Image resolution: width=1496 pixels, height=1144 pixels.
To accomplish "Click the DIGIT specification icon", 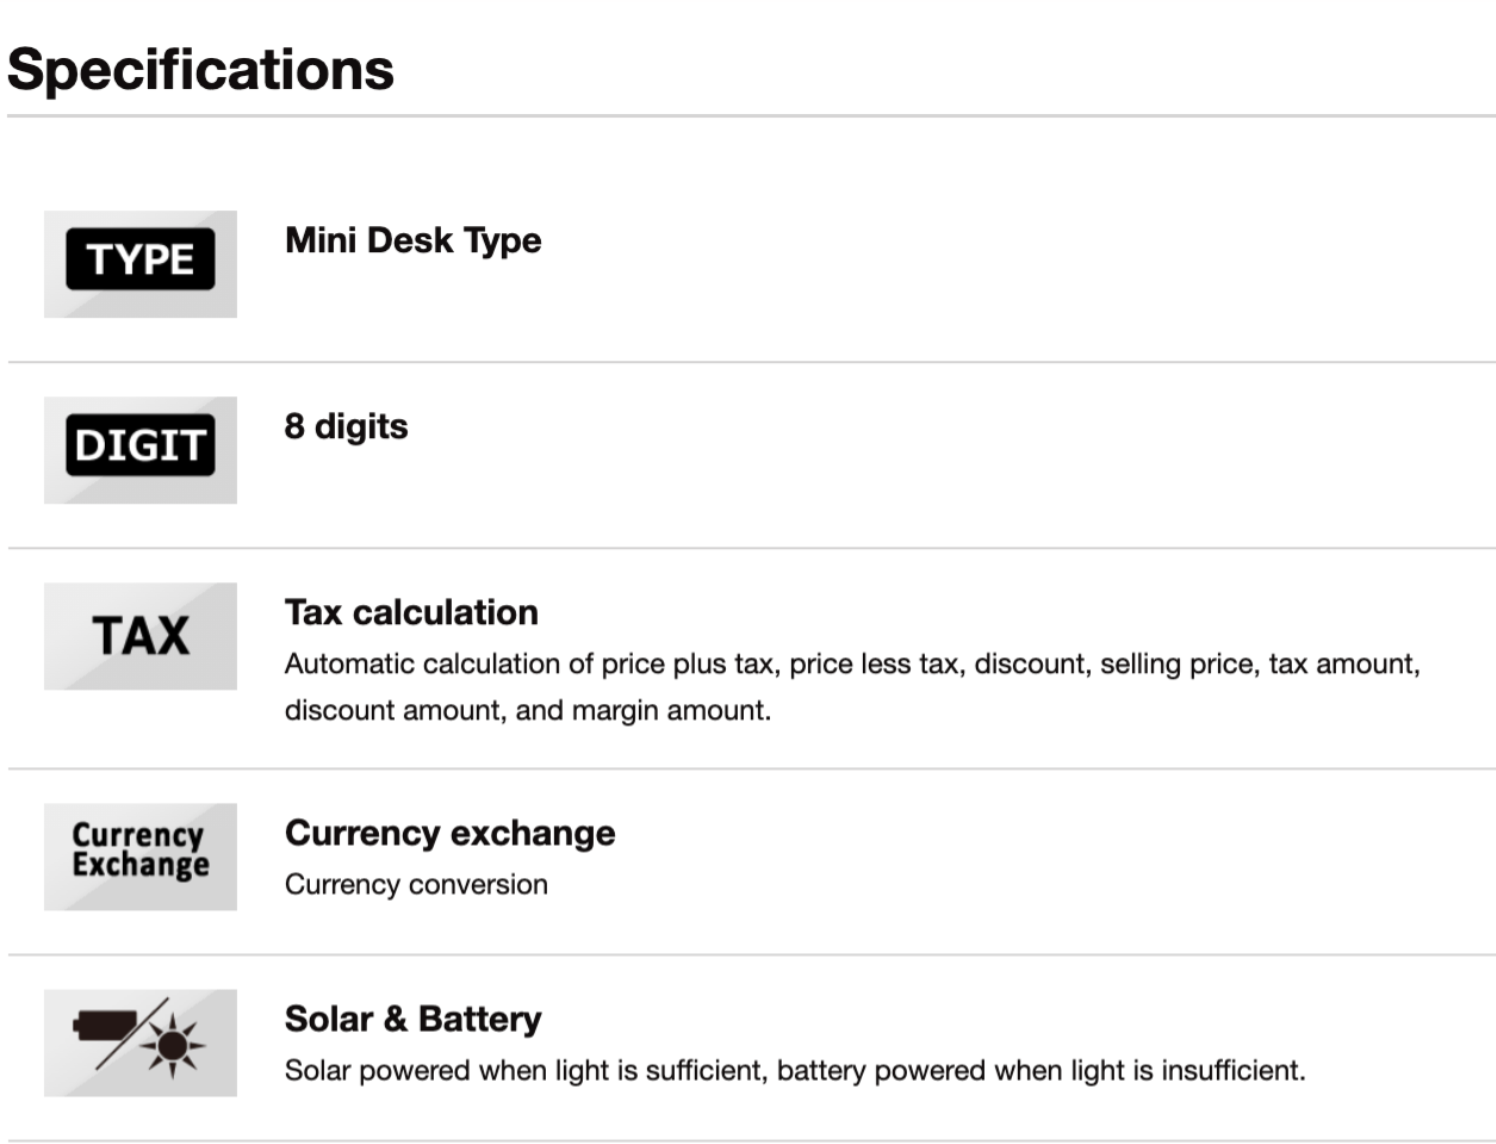I will click(140, 449).
